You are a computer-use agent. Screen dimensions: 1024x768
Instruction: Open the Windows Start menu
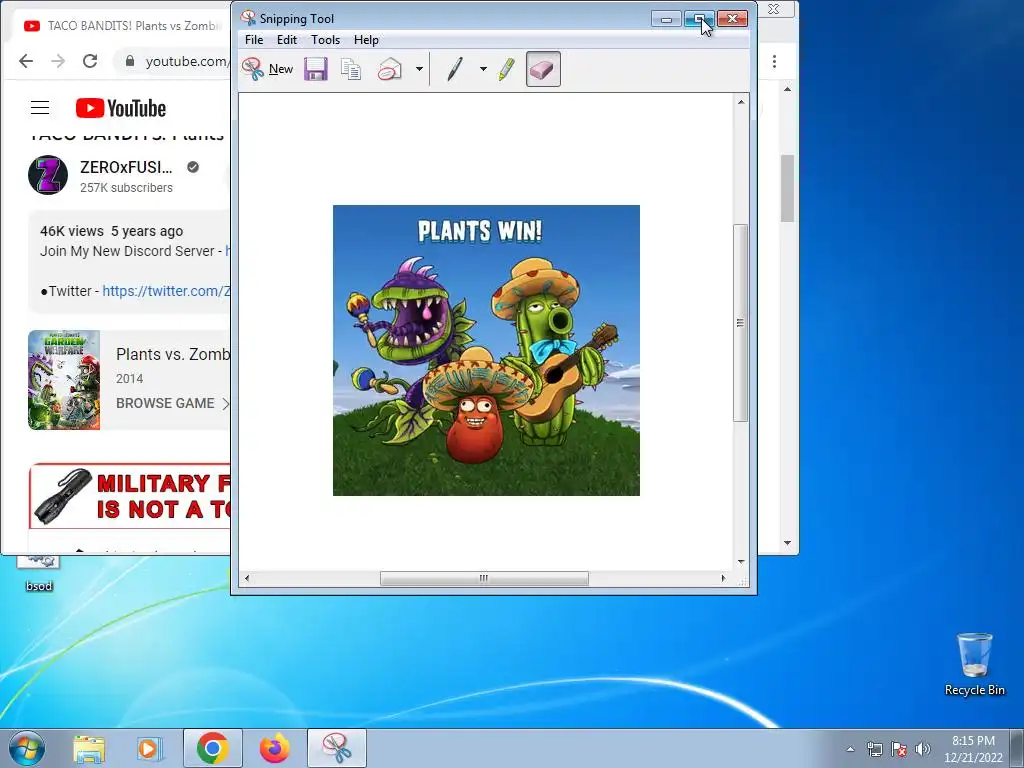tap(26, 748)
